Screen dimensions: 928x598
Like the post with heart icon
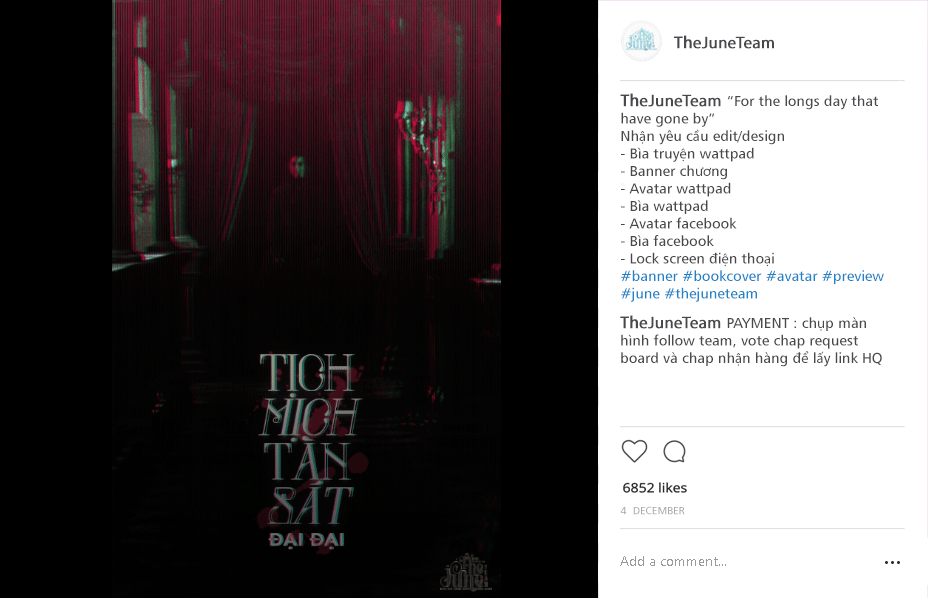tap(634, 451)
